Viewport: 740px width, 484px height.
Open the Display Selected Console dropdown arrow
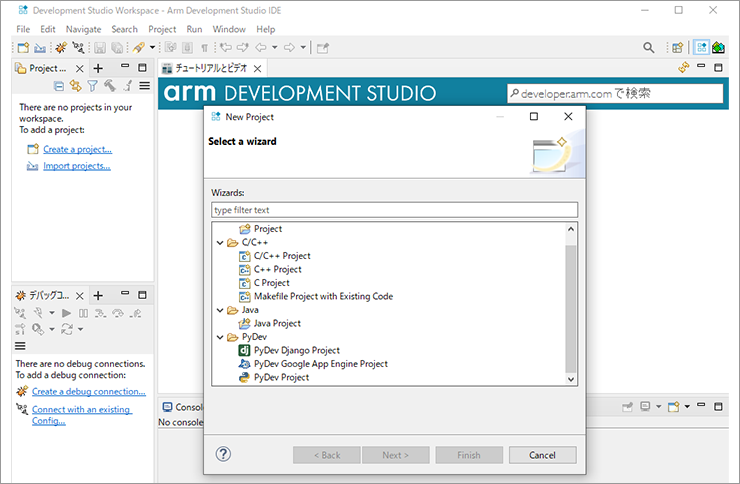658,407
